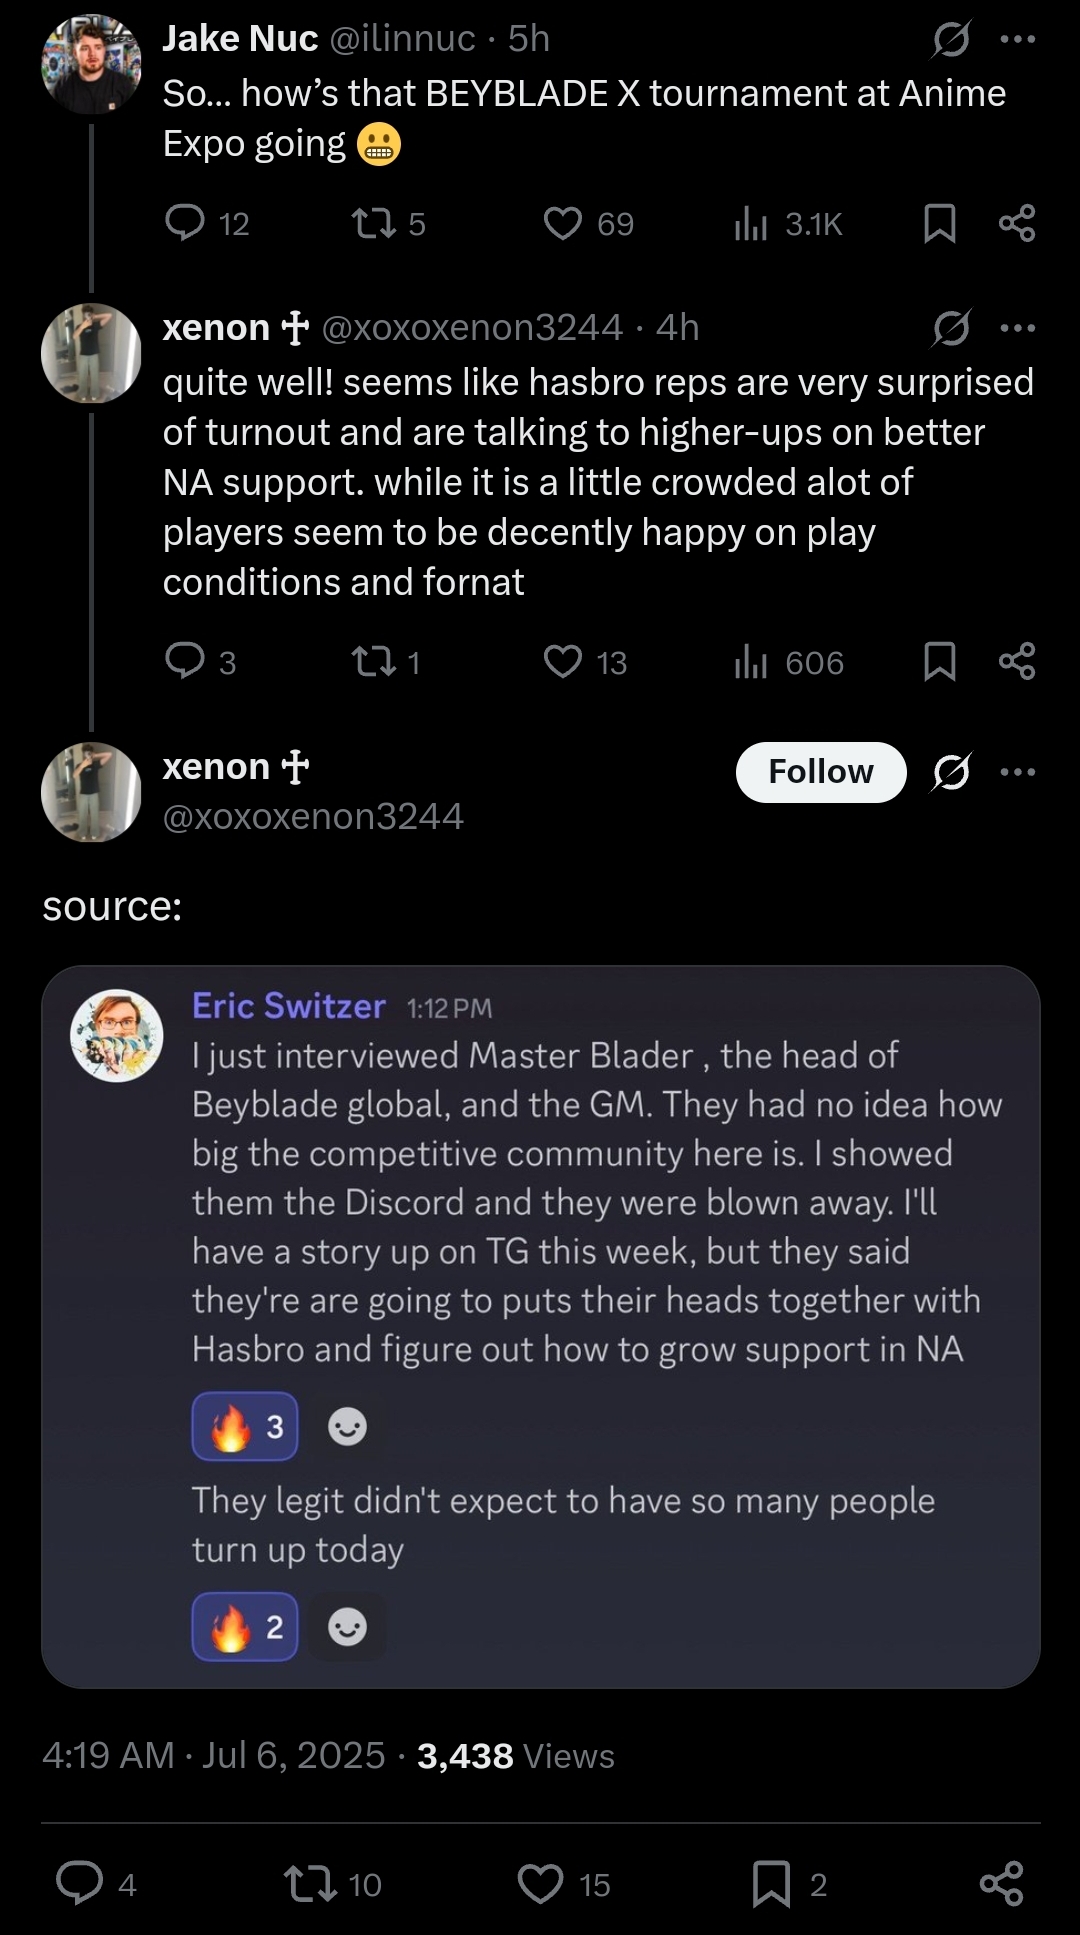Share Jake Nuc's tweet

tap(1017, 223)
